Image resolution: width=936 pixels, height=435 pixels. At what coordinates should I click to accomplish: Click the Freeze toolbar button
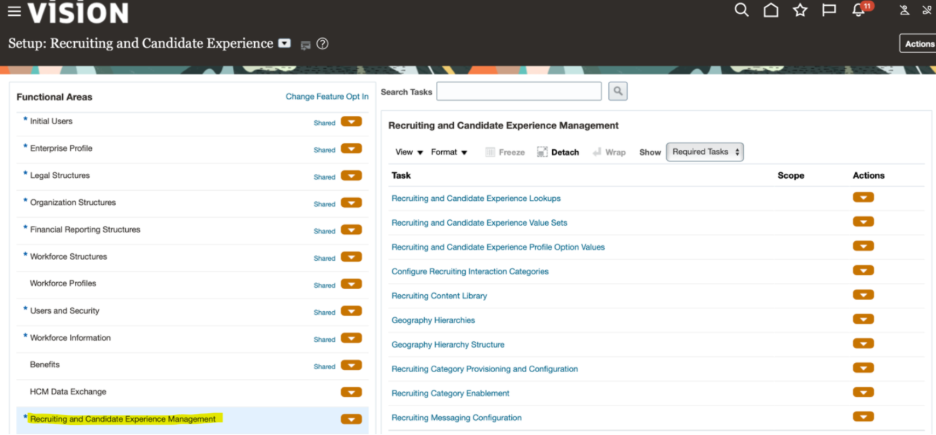(x=505, y=152)
